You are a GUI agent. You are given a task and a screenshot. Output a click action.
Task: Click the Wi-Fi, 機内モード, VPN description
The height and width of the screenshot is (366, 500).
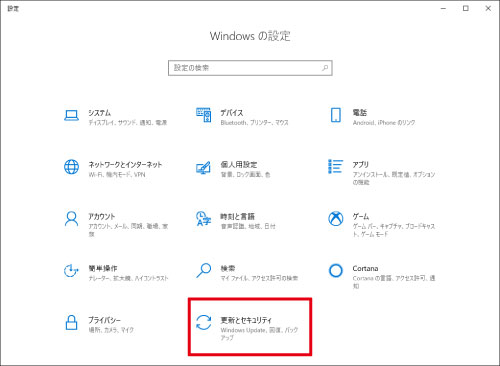(x=117, y=174)
